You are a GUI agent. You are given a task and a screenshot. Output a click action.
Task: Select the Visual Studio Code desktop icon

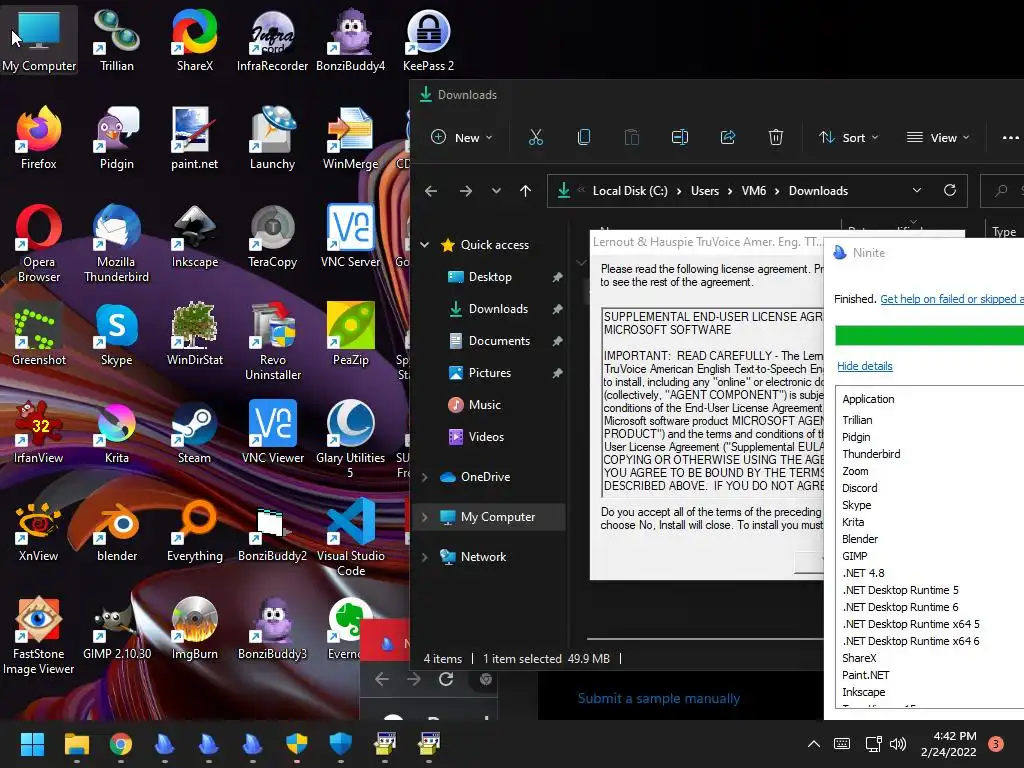pyautogui.click(x=351, y=537)
